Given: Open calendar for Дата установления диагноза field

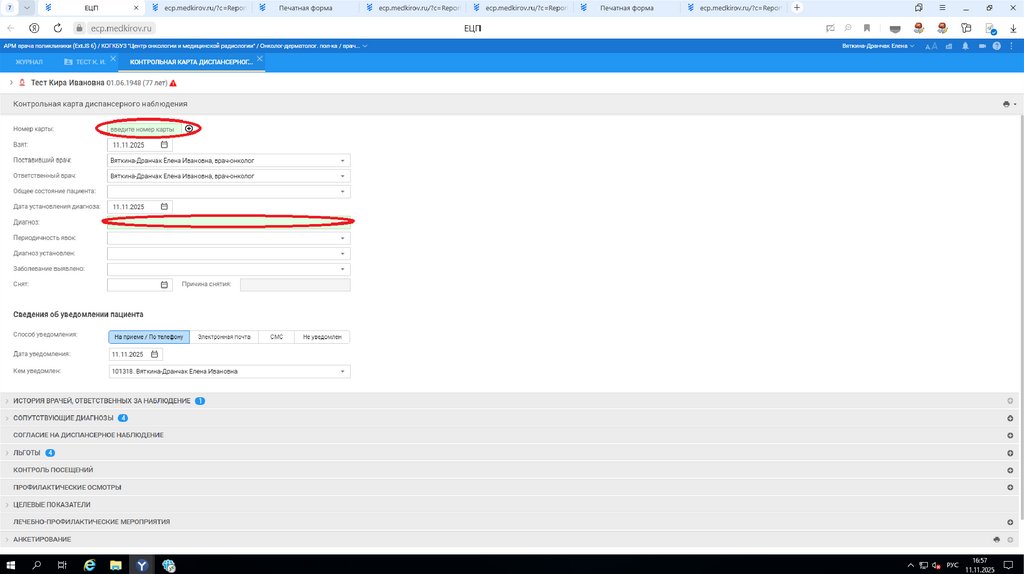Looking at the screenshot, I should [x=164, y=206].
